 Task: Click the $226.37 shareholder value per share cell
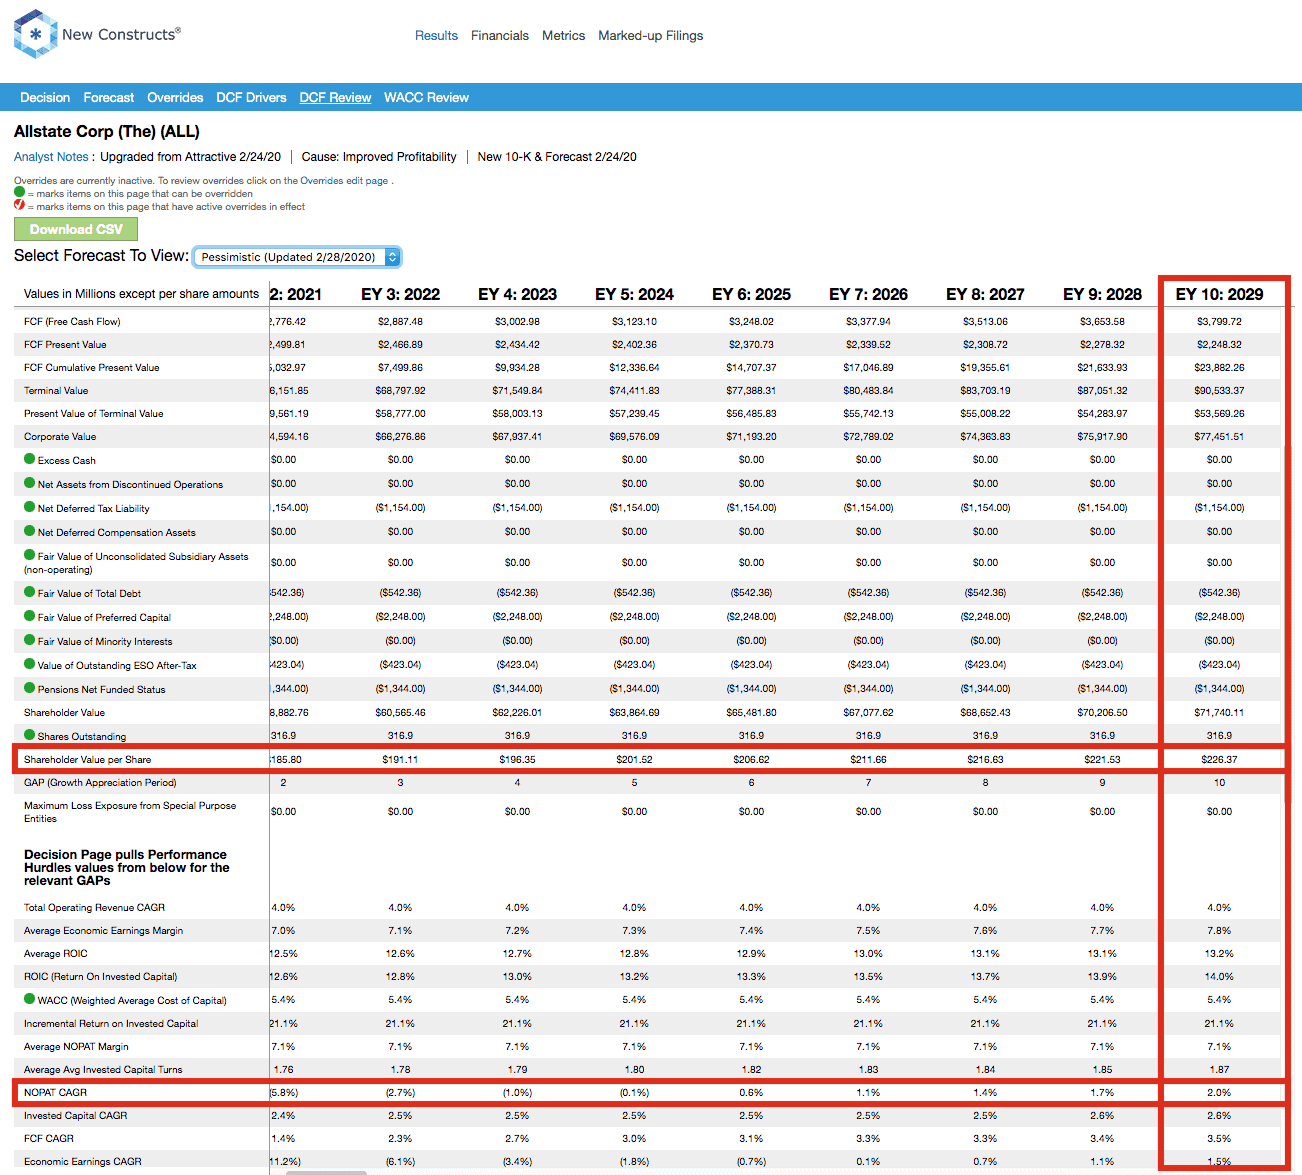pos(1220,760)
